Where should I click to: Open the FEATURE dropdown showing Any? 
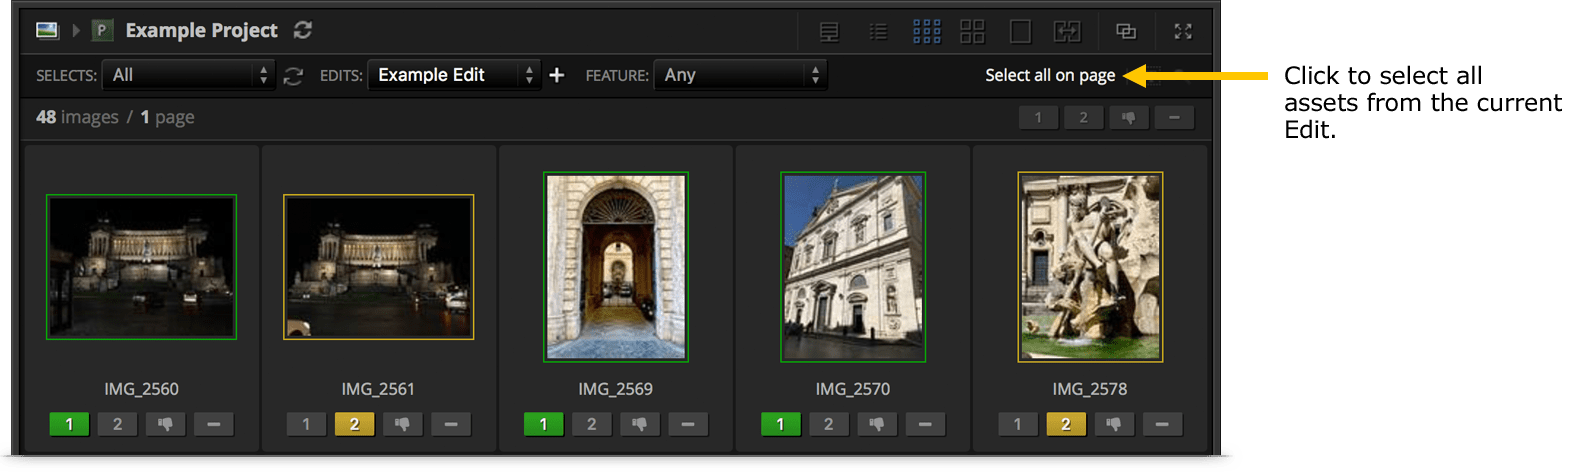click(x=741, y=75)
